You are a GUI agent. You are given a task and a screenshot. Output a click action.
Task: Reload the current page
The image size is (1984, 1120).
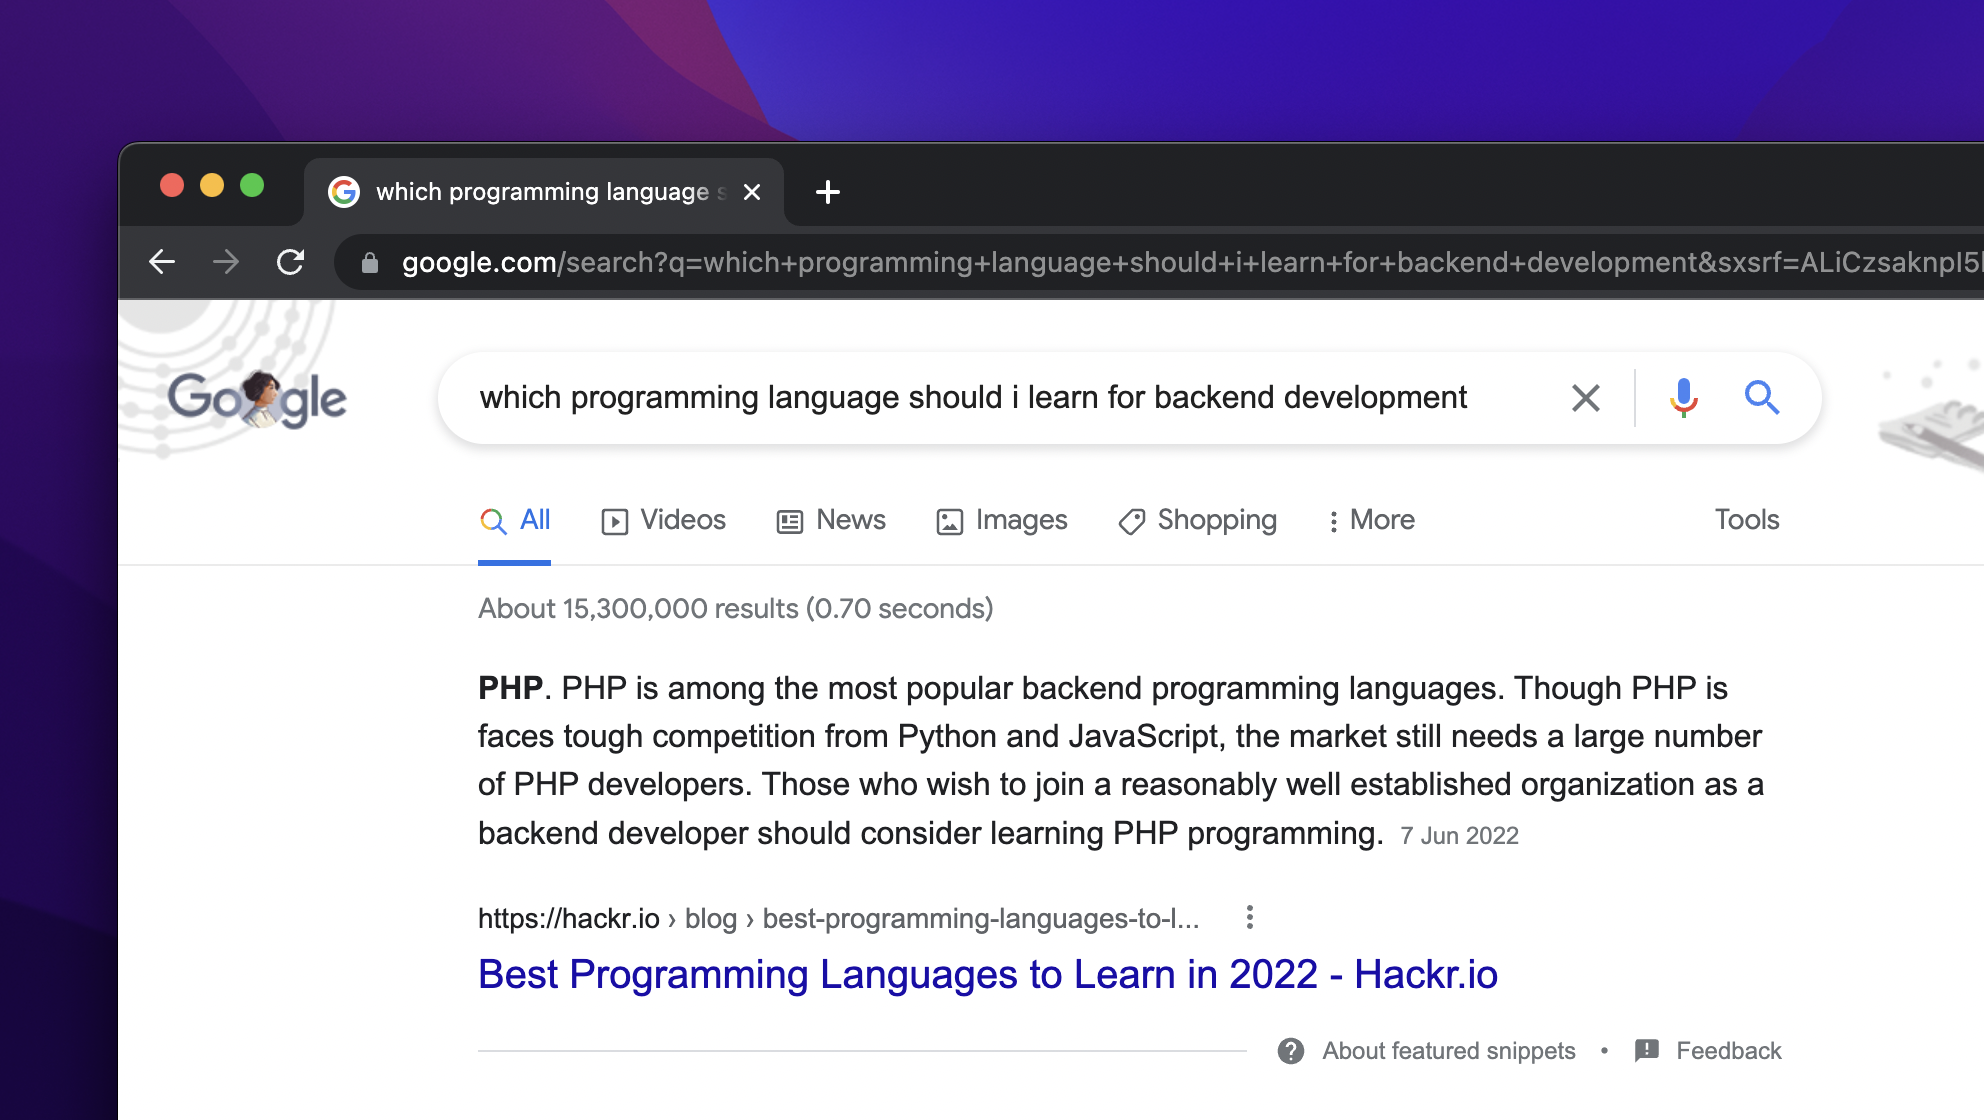pos(290,262)
